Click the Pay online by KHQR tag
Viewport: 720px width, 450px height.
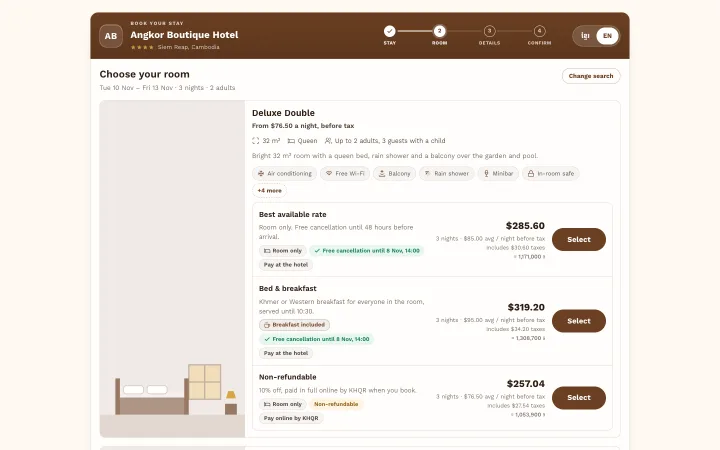tap(291, 418)
